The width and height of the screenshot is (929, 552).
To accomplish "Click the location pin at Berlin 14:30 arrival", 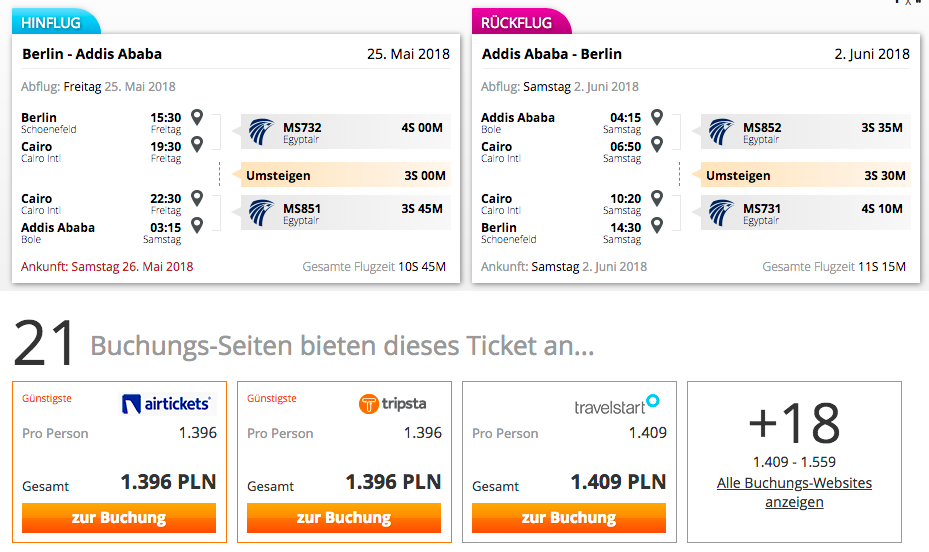I will pyautogui.click(x=657, y=225).
